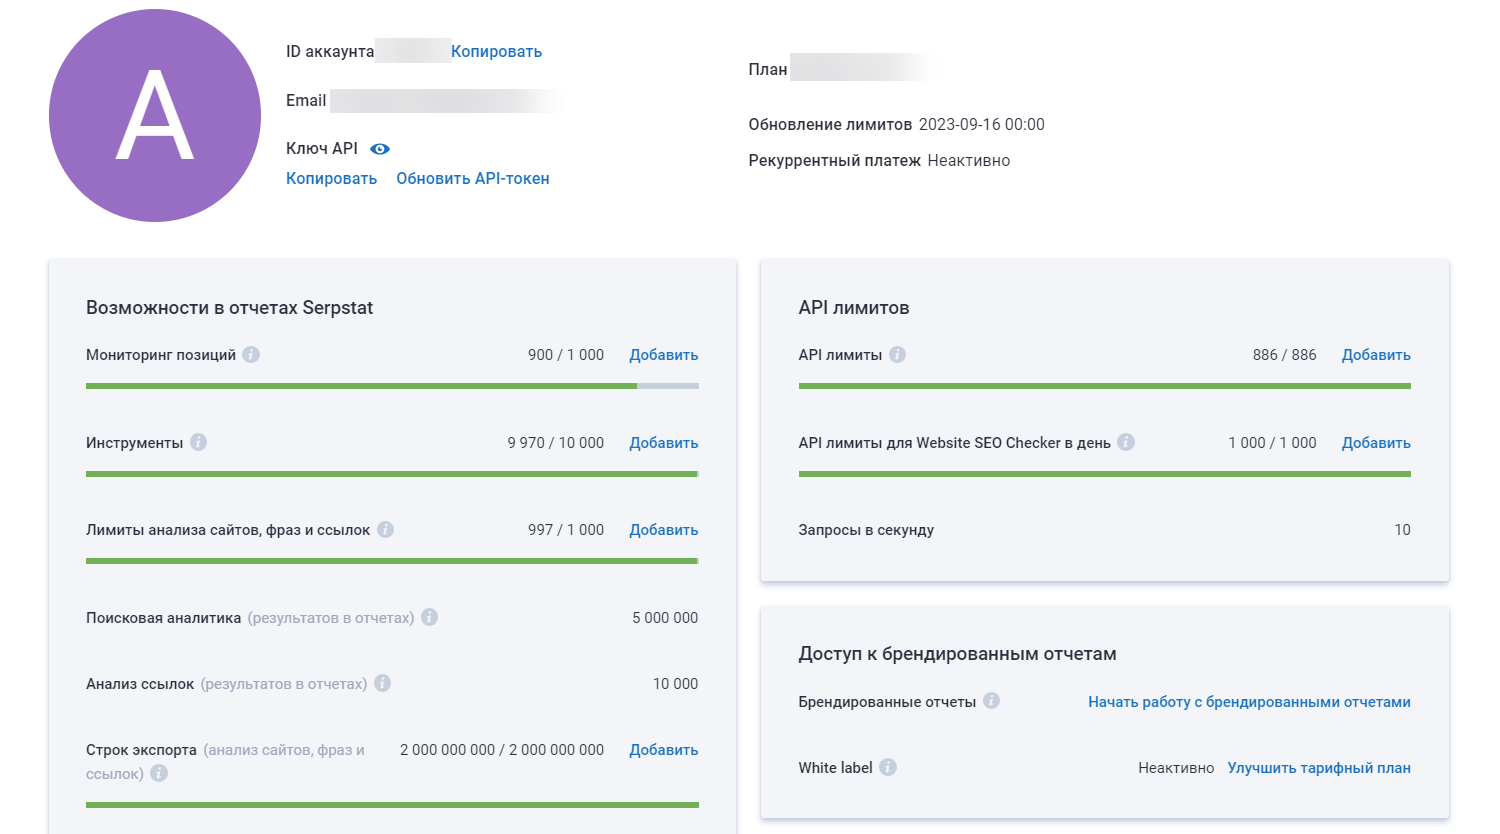Click the Мониторинг позиций progress bar
Viewport: 1500px width, 834px height.
click(392, 386)
